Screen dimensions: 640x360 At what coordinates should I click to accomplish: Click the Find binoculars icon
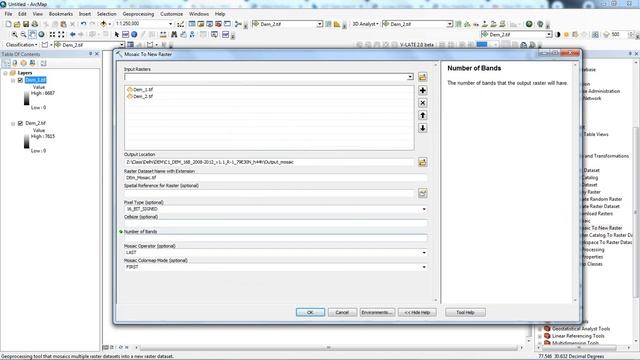click(x=174, y=35)
